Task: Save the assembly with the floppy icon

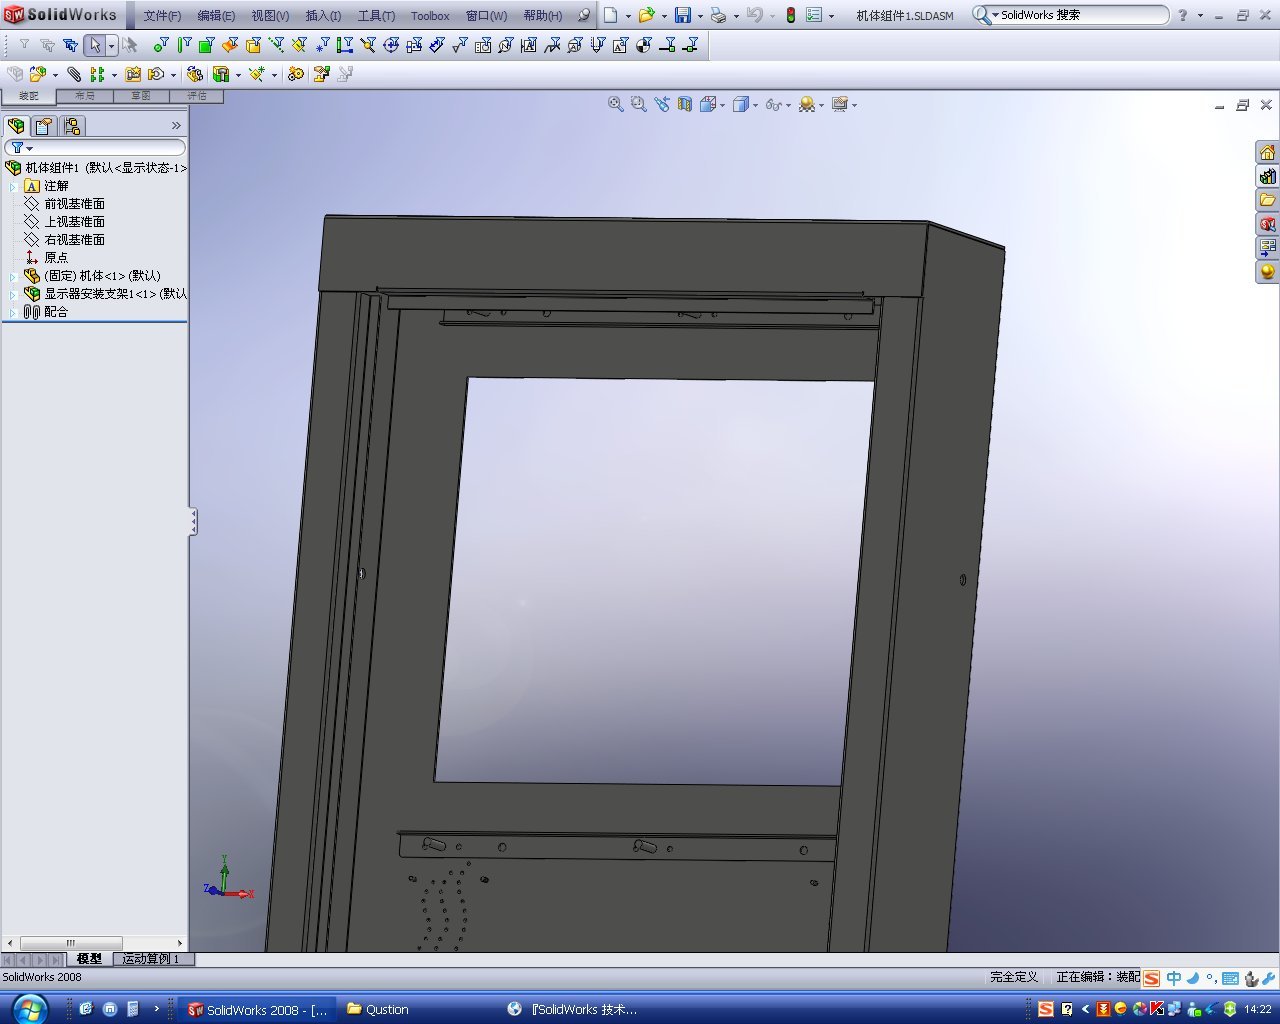Action: (x=683, y=15)
